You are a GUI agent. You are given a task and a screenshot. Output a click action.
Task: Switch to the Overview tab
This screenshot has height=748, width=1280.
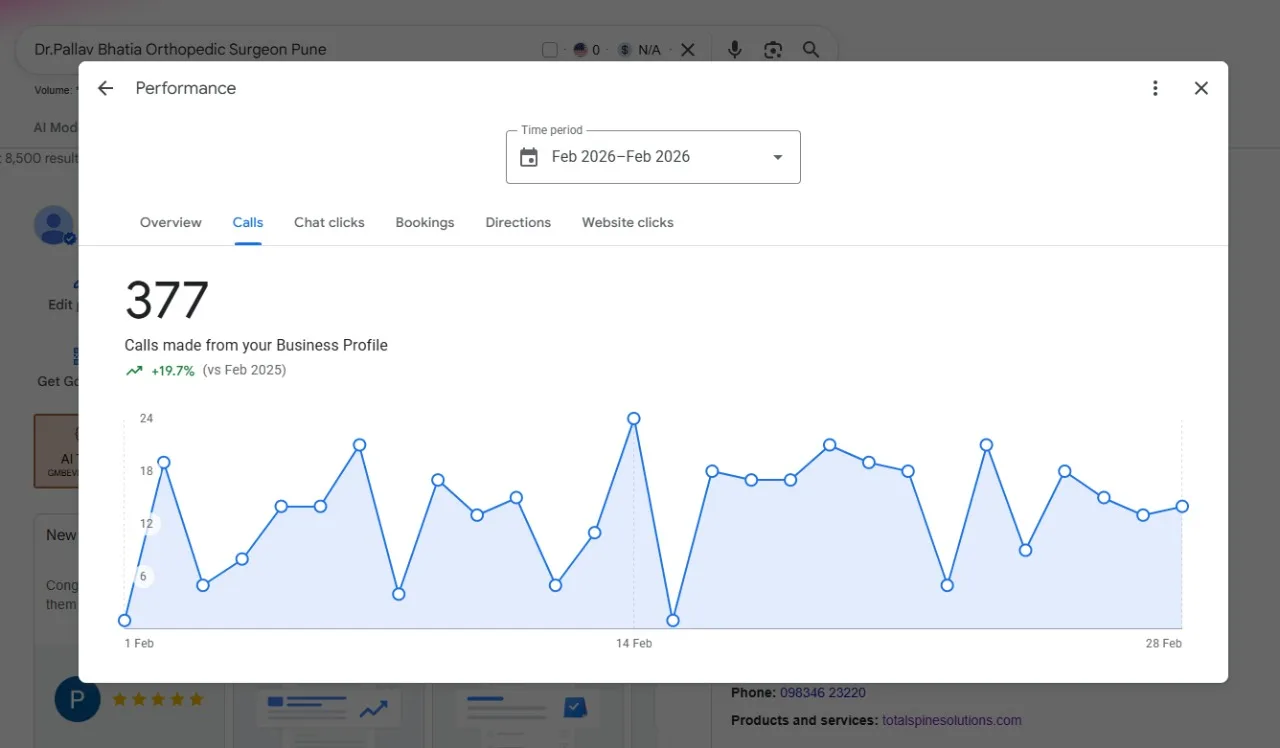171,222
